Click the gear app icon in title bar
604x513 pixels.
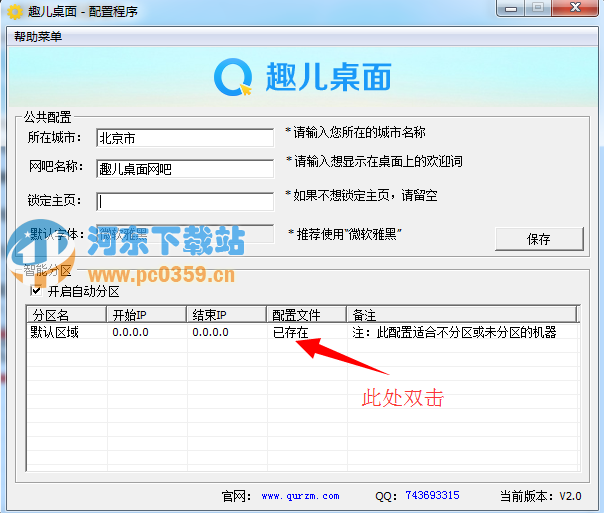(15, 12)
